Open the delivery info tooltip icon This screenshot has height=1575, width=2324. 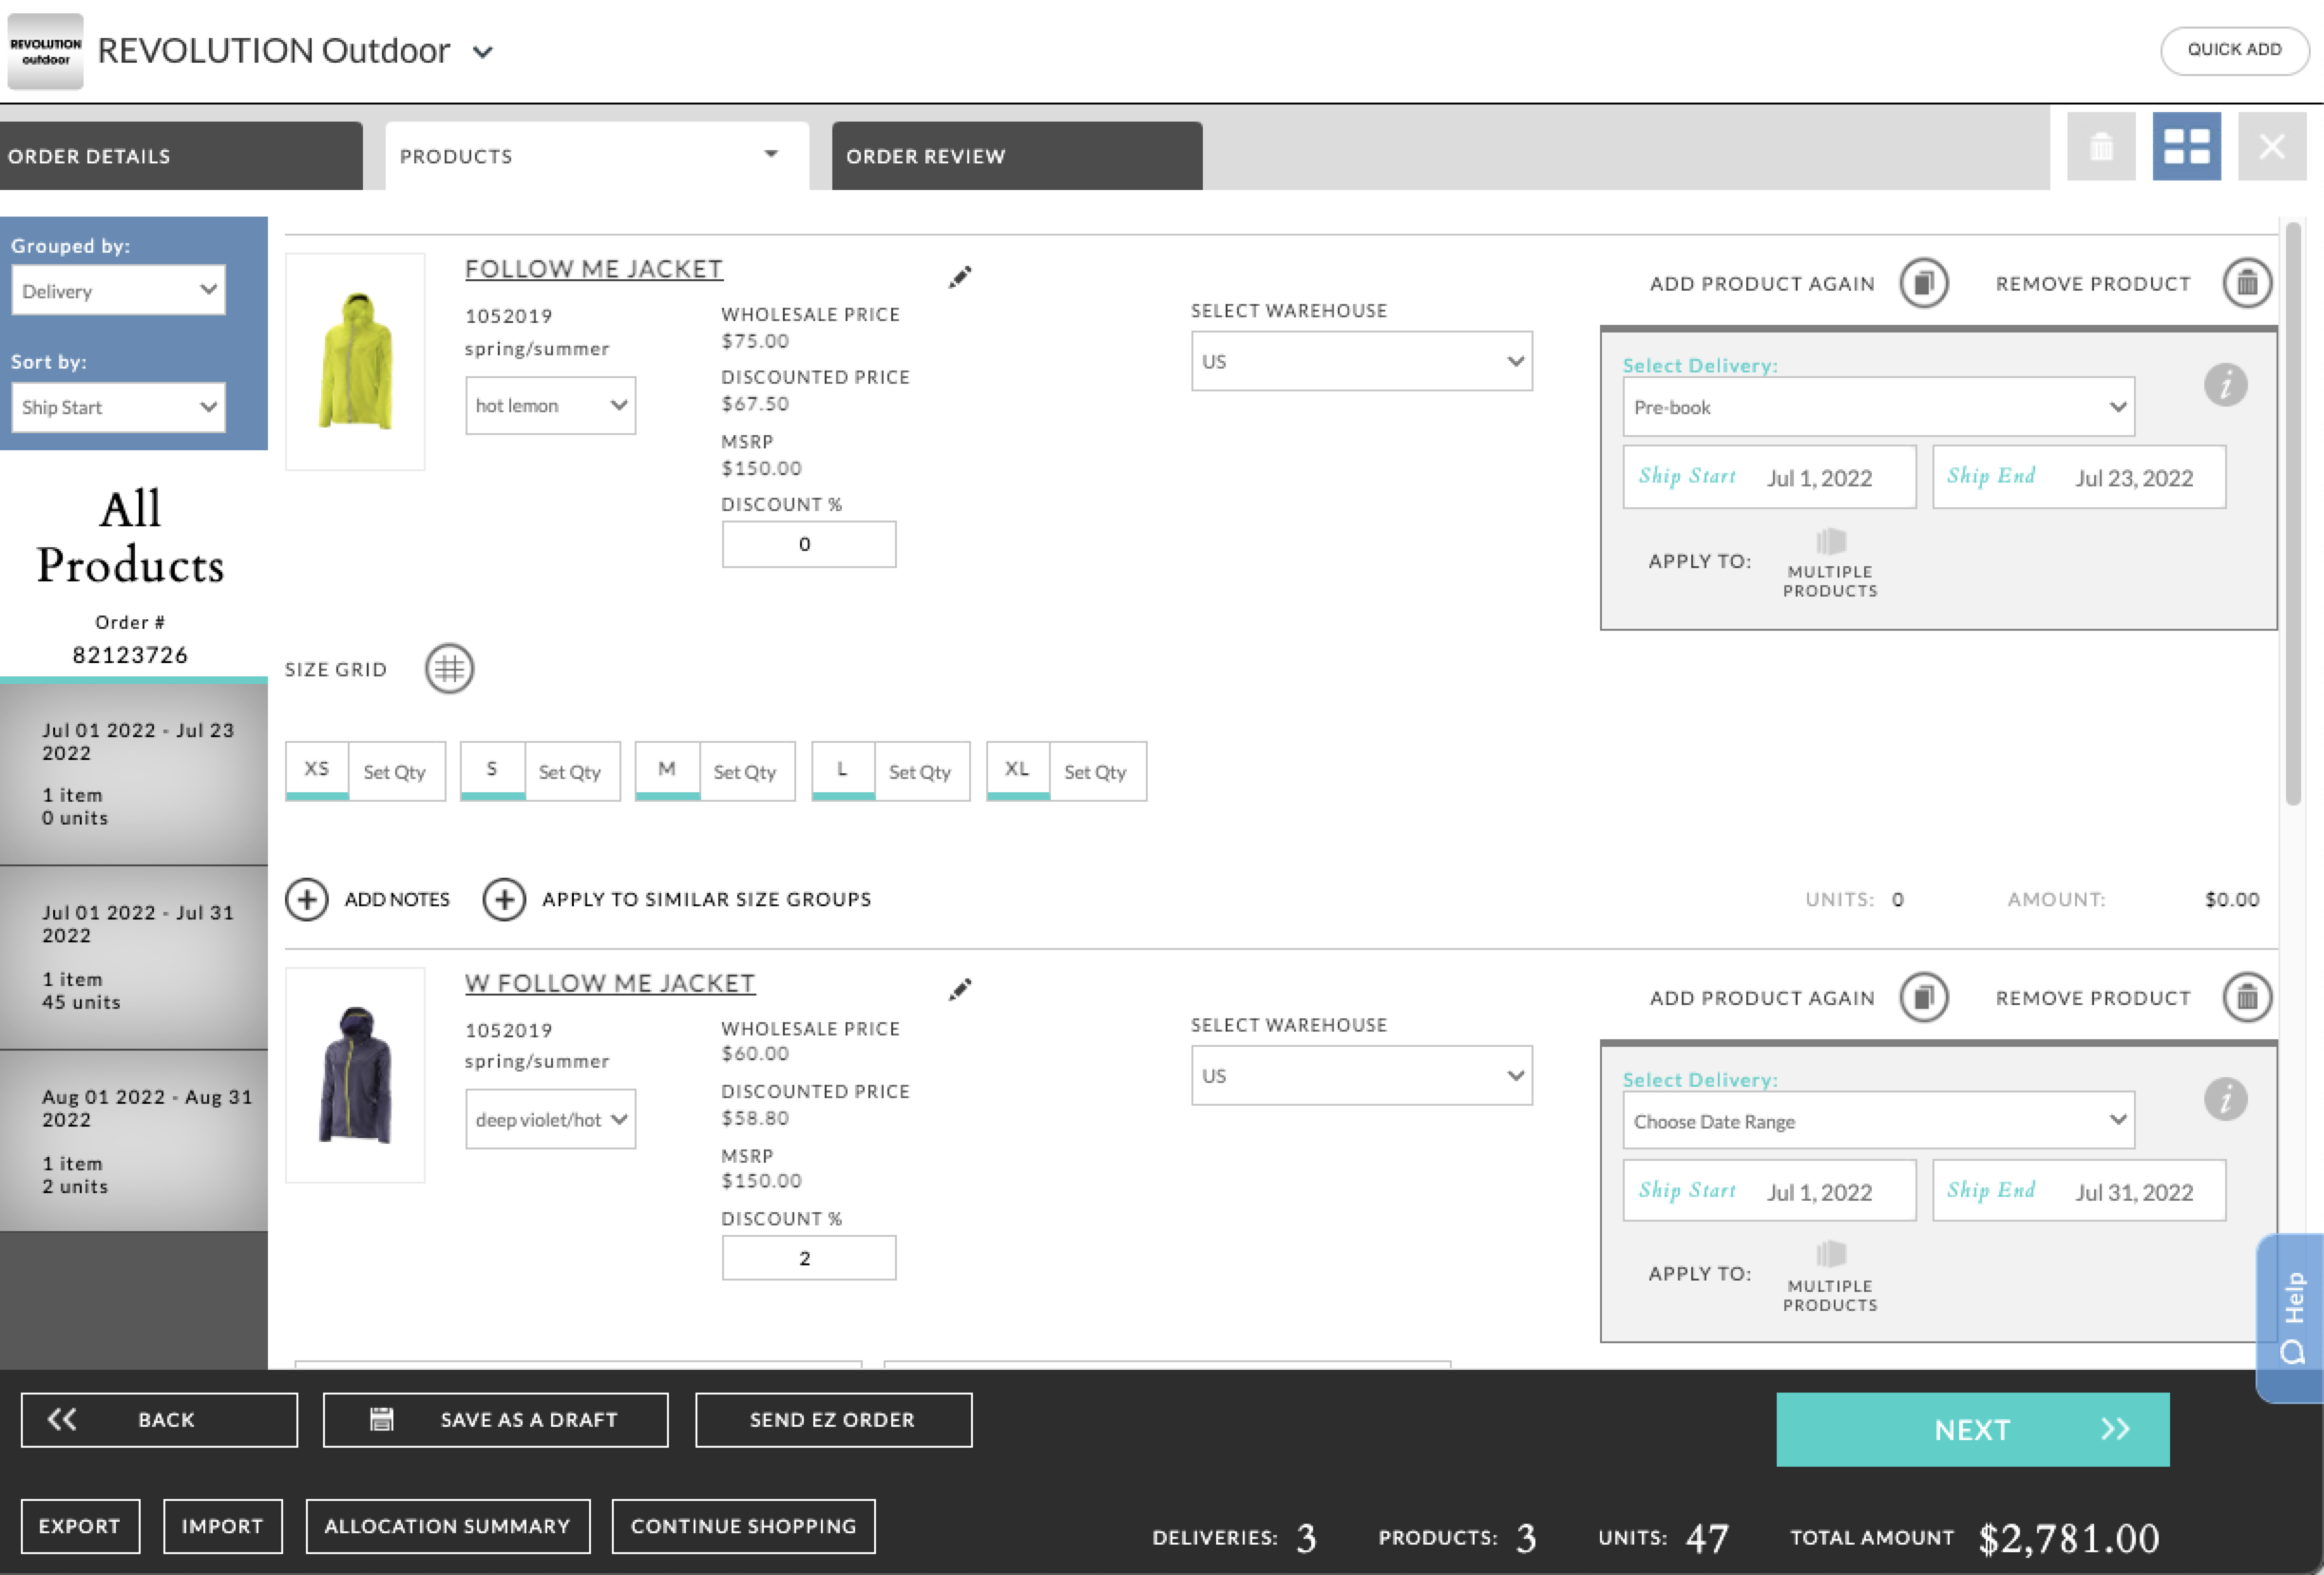click(2225, 385)
